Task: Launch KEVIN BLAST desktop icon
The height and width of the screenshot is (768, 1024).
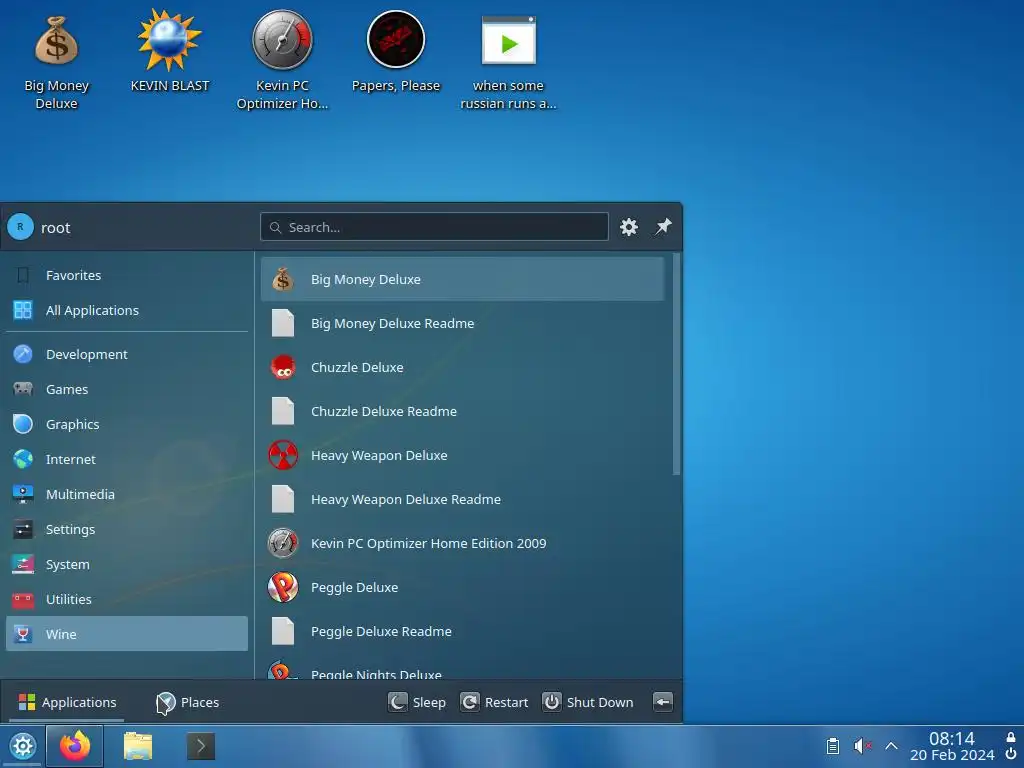Action: pos(169,51)
